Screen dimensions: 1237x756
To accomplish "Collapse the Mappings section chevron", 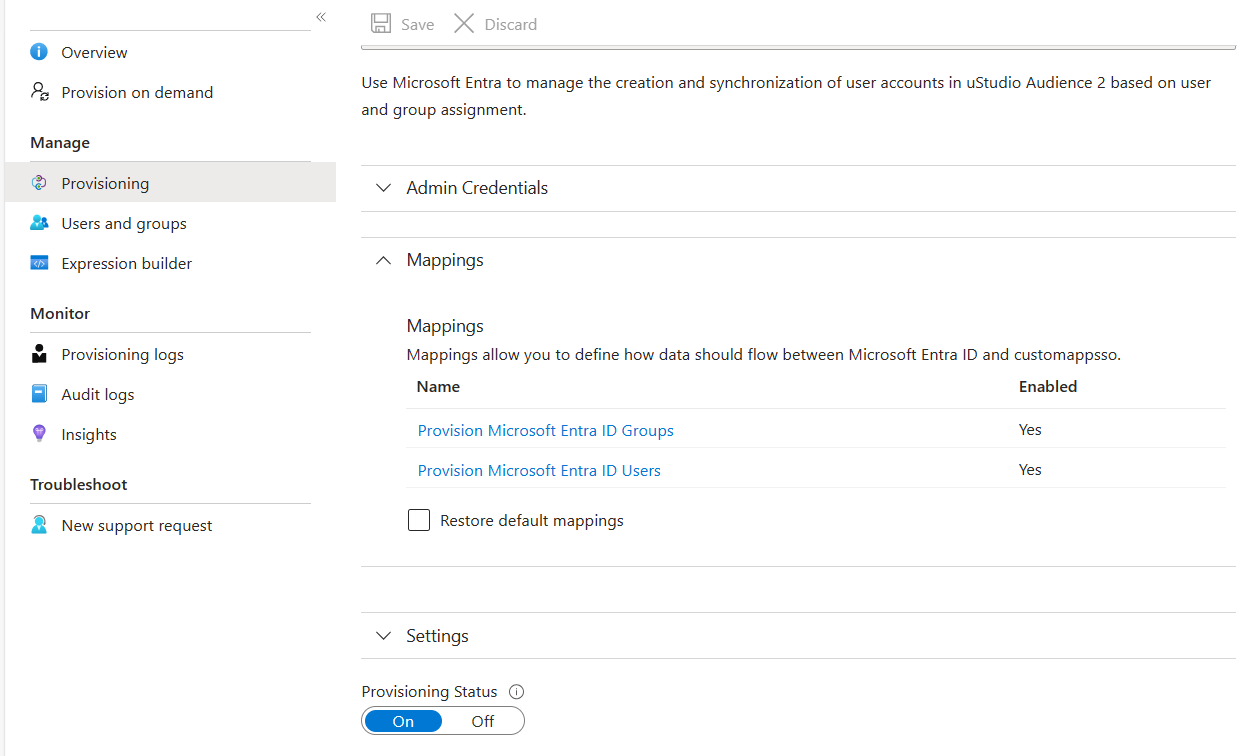I will coord(383,260).
